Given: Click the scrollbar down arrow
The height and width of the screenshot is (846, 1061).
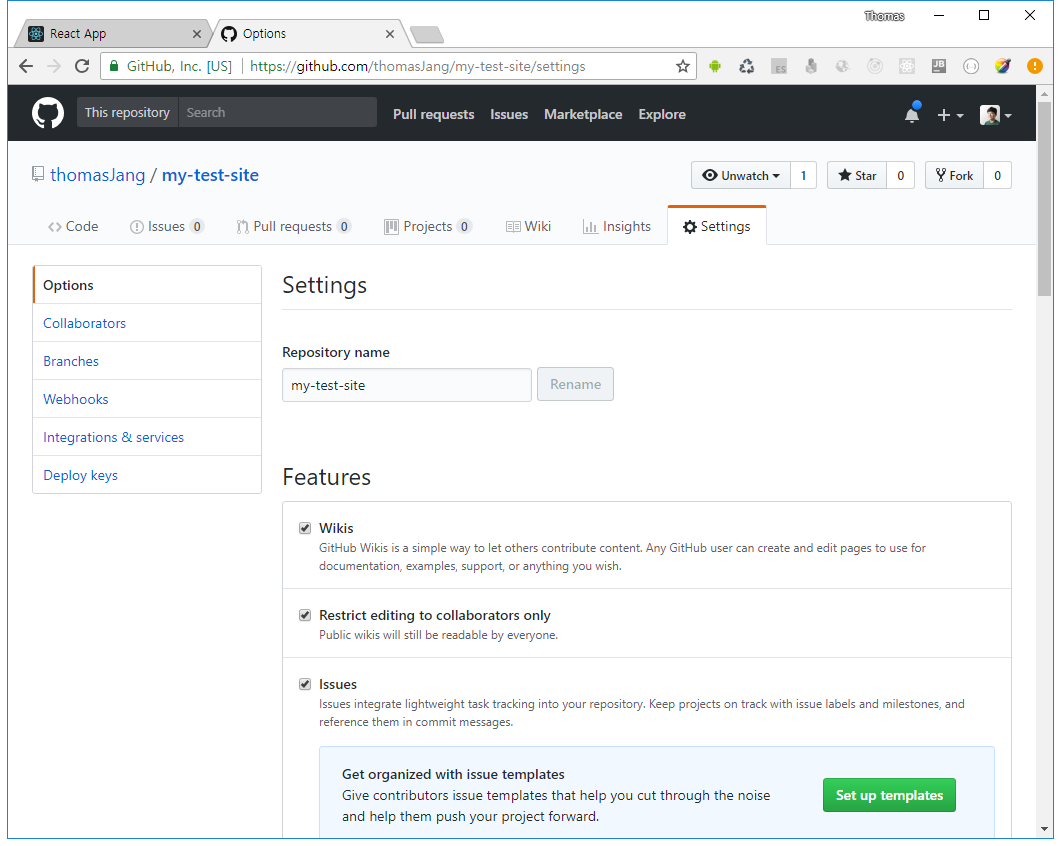Looking at the screenshot, I should tap(1045, 830).
